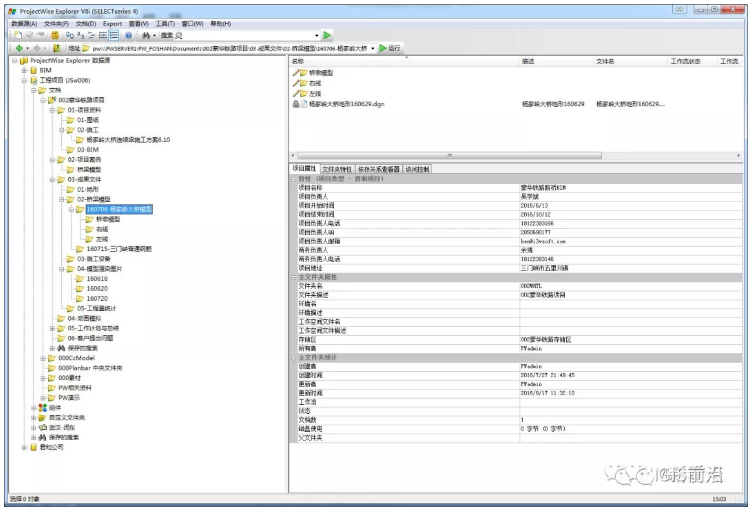Image resolution: width=751 pixels, height=515 pixels.
Task: Collapse the 04-模型渲染图片 folder
Action: tap(62, 269)
